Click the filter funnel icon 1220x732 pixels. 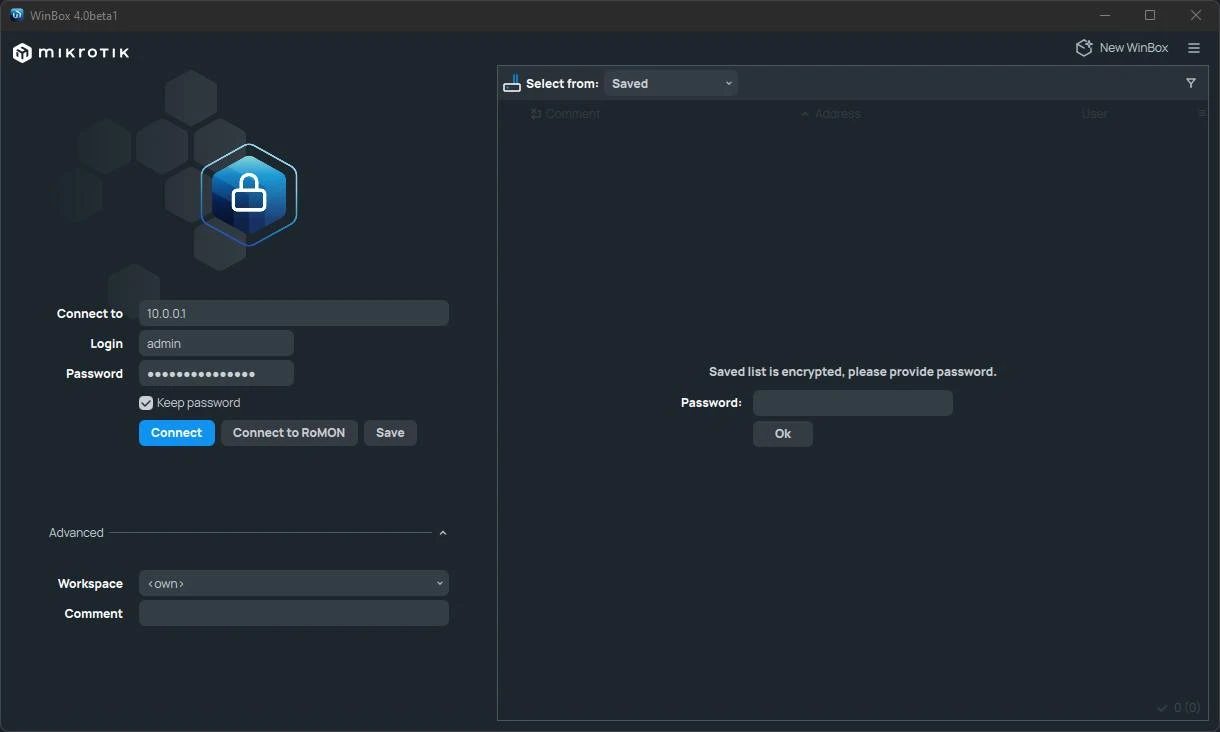[x=1190, y=83]
